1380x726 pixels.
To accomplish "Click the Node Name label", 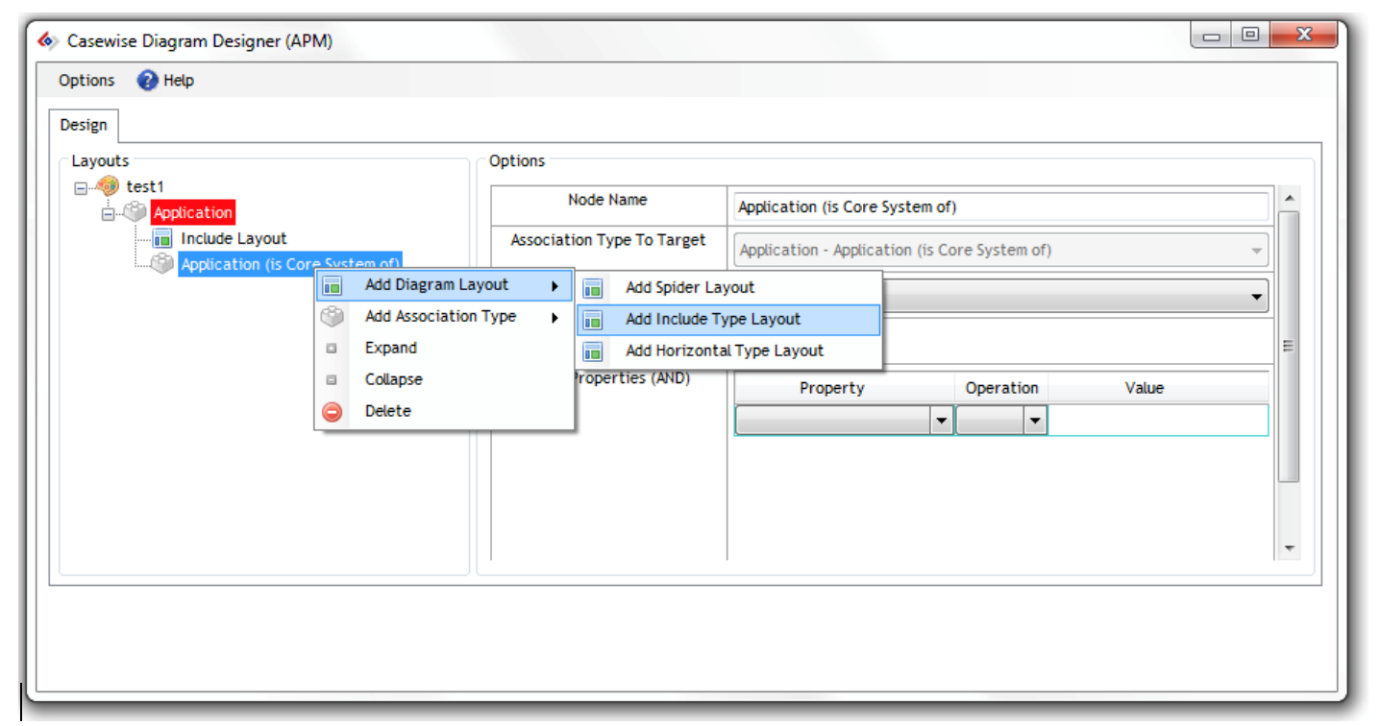I will point(607,200).
